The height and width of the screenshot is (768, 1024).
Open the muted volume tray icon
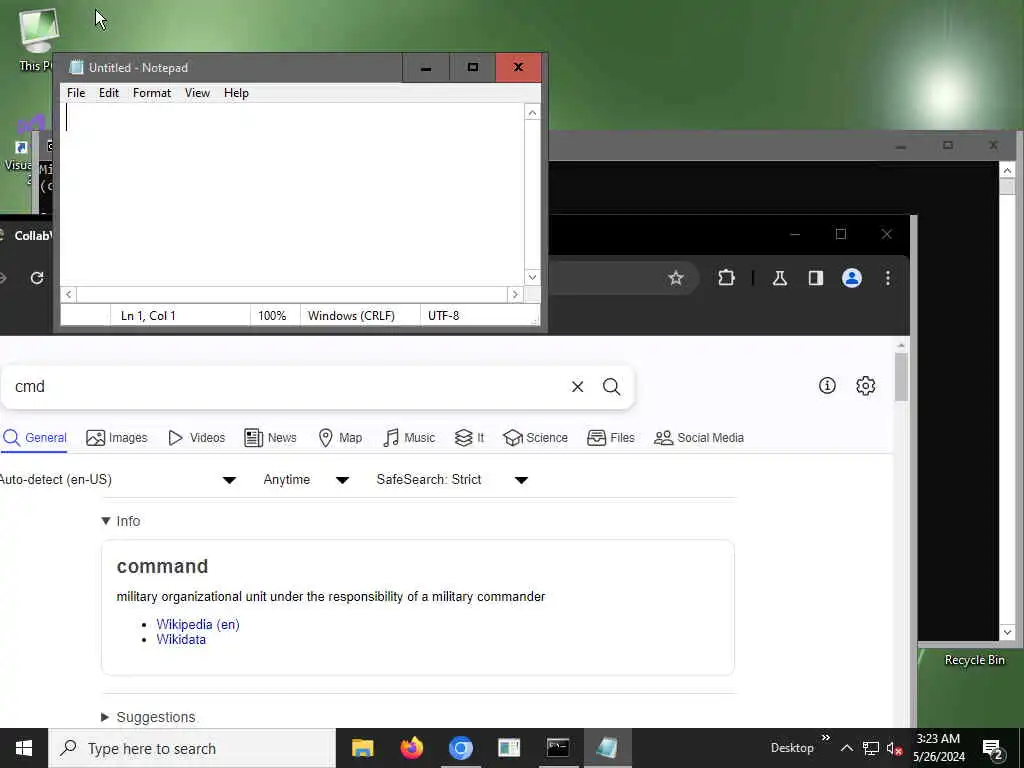pos(895,748)
